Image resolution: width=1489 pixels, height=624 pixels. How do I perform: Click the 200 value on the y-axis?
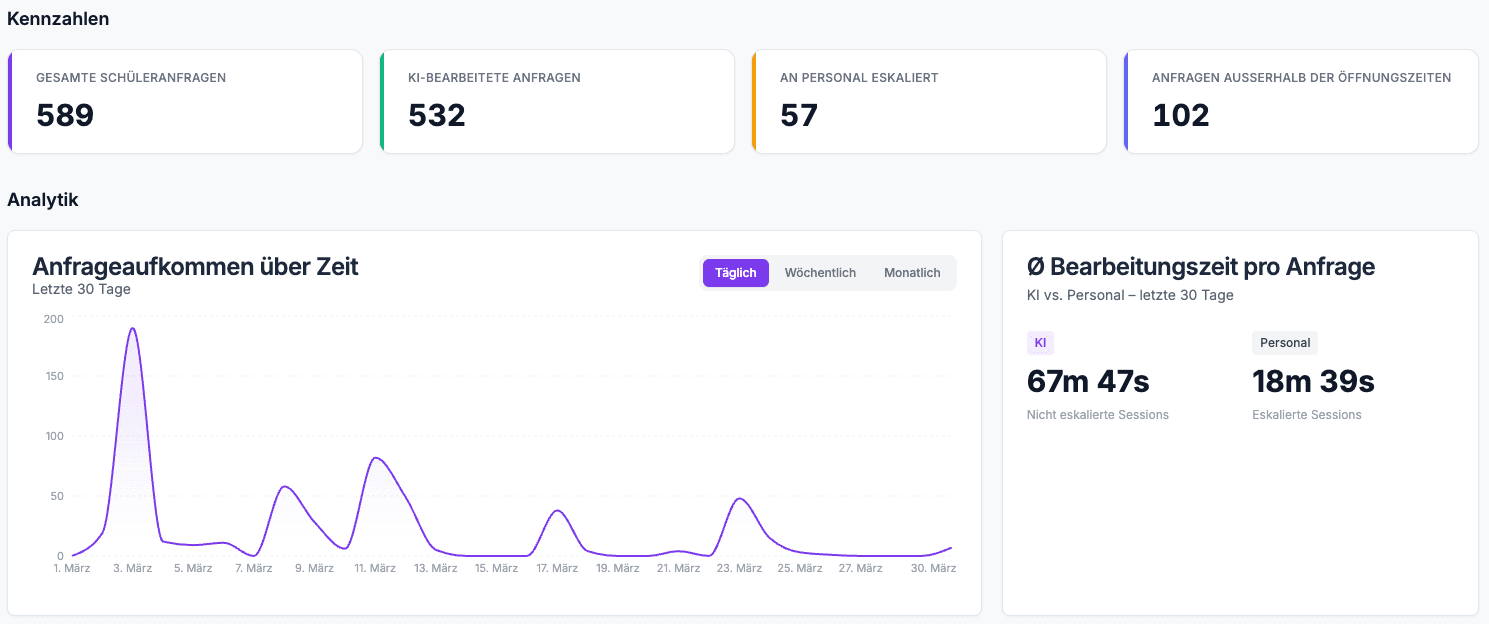[55, 320]
